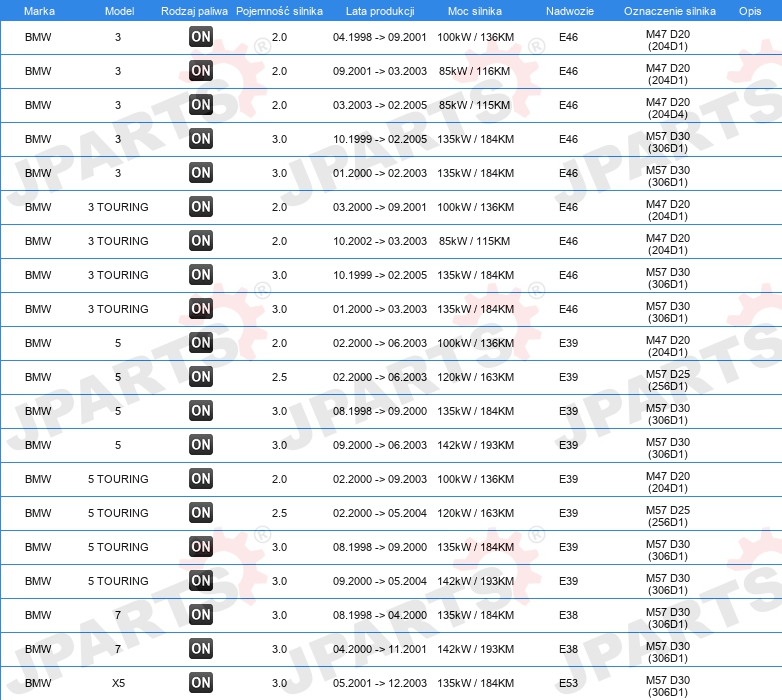Click ON icon in the 10.2002 -> 03.2003 row
The image size is (782, 700).
[201, 241]
